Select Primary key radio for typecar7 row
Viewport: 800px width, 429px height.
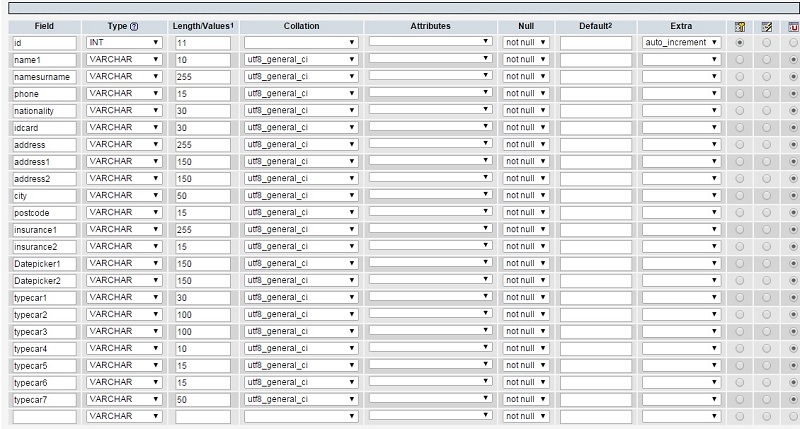[x=739, y=399]
